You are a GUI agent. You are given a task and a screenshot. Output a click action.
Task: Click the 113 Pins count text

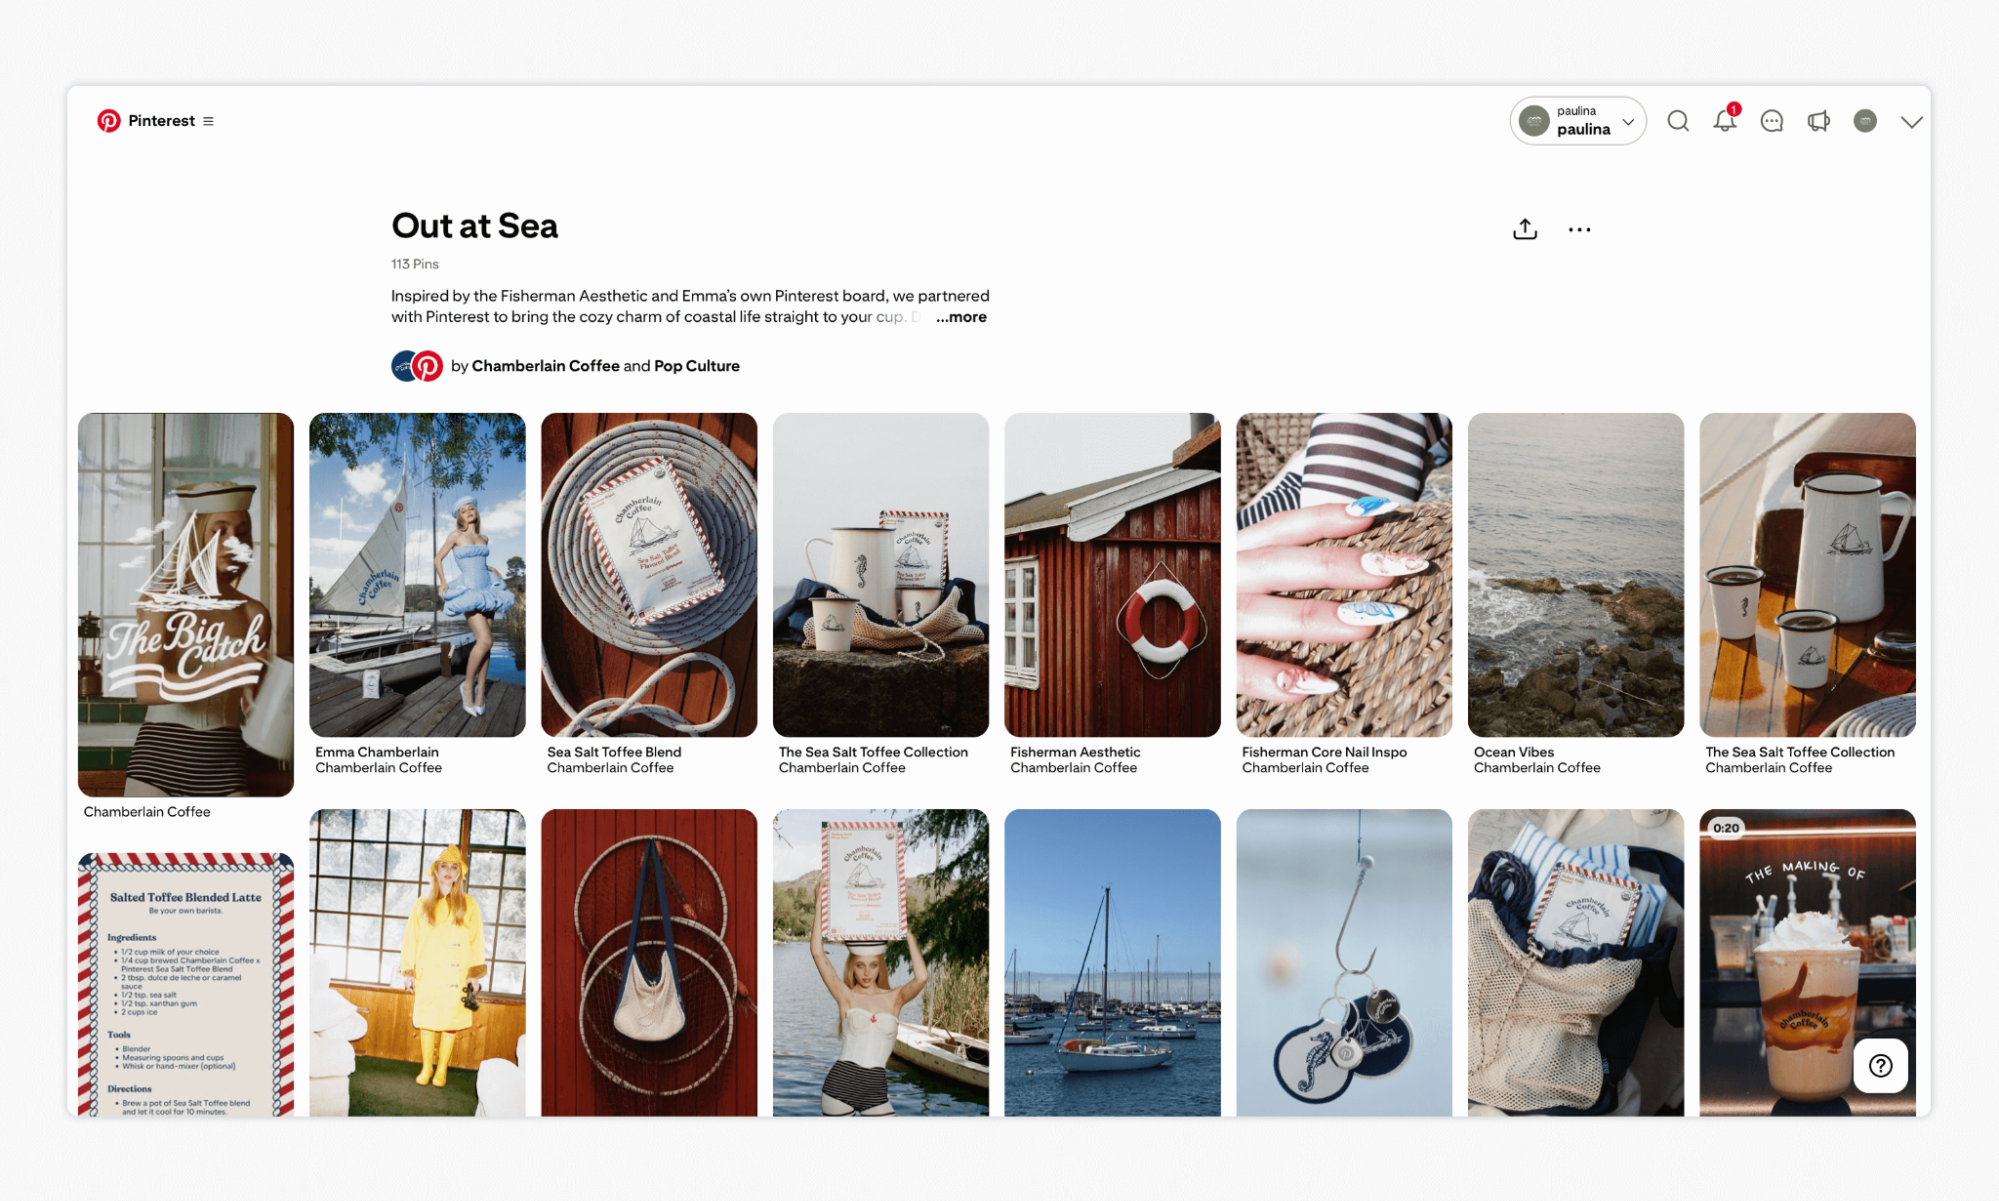tap(415, 264)
